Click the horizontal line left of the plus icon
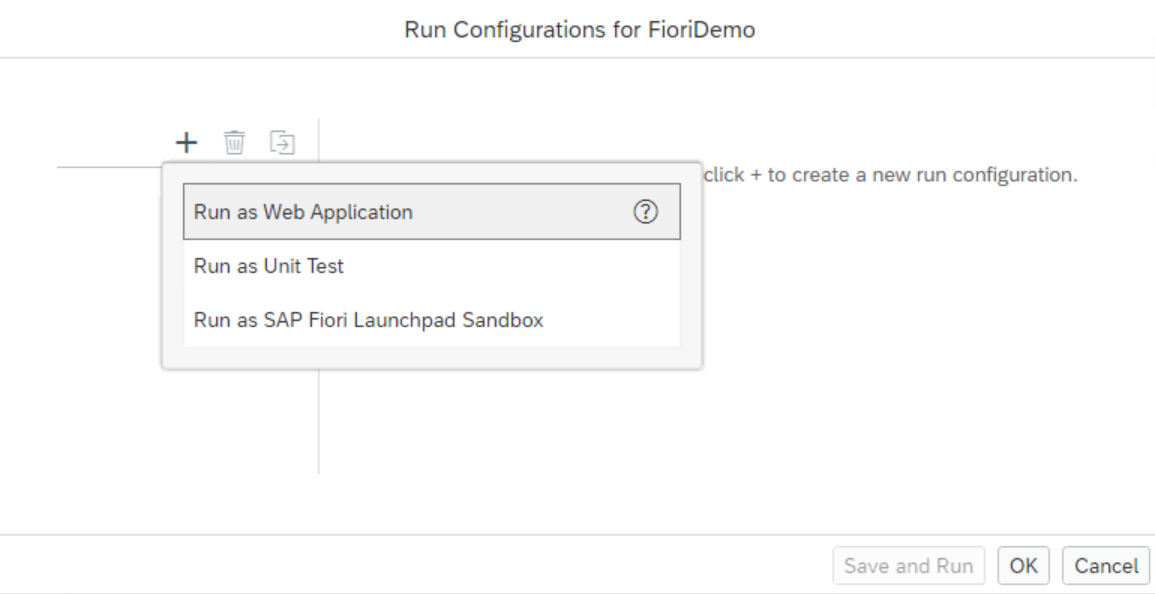The image size is (1155, 594). click(110, 167)
